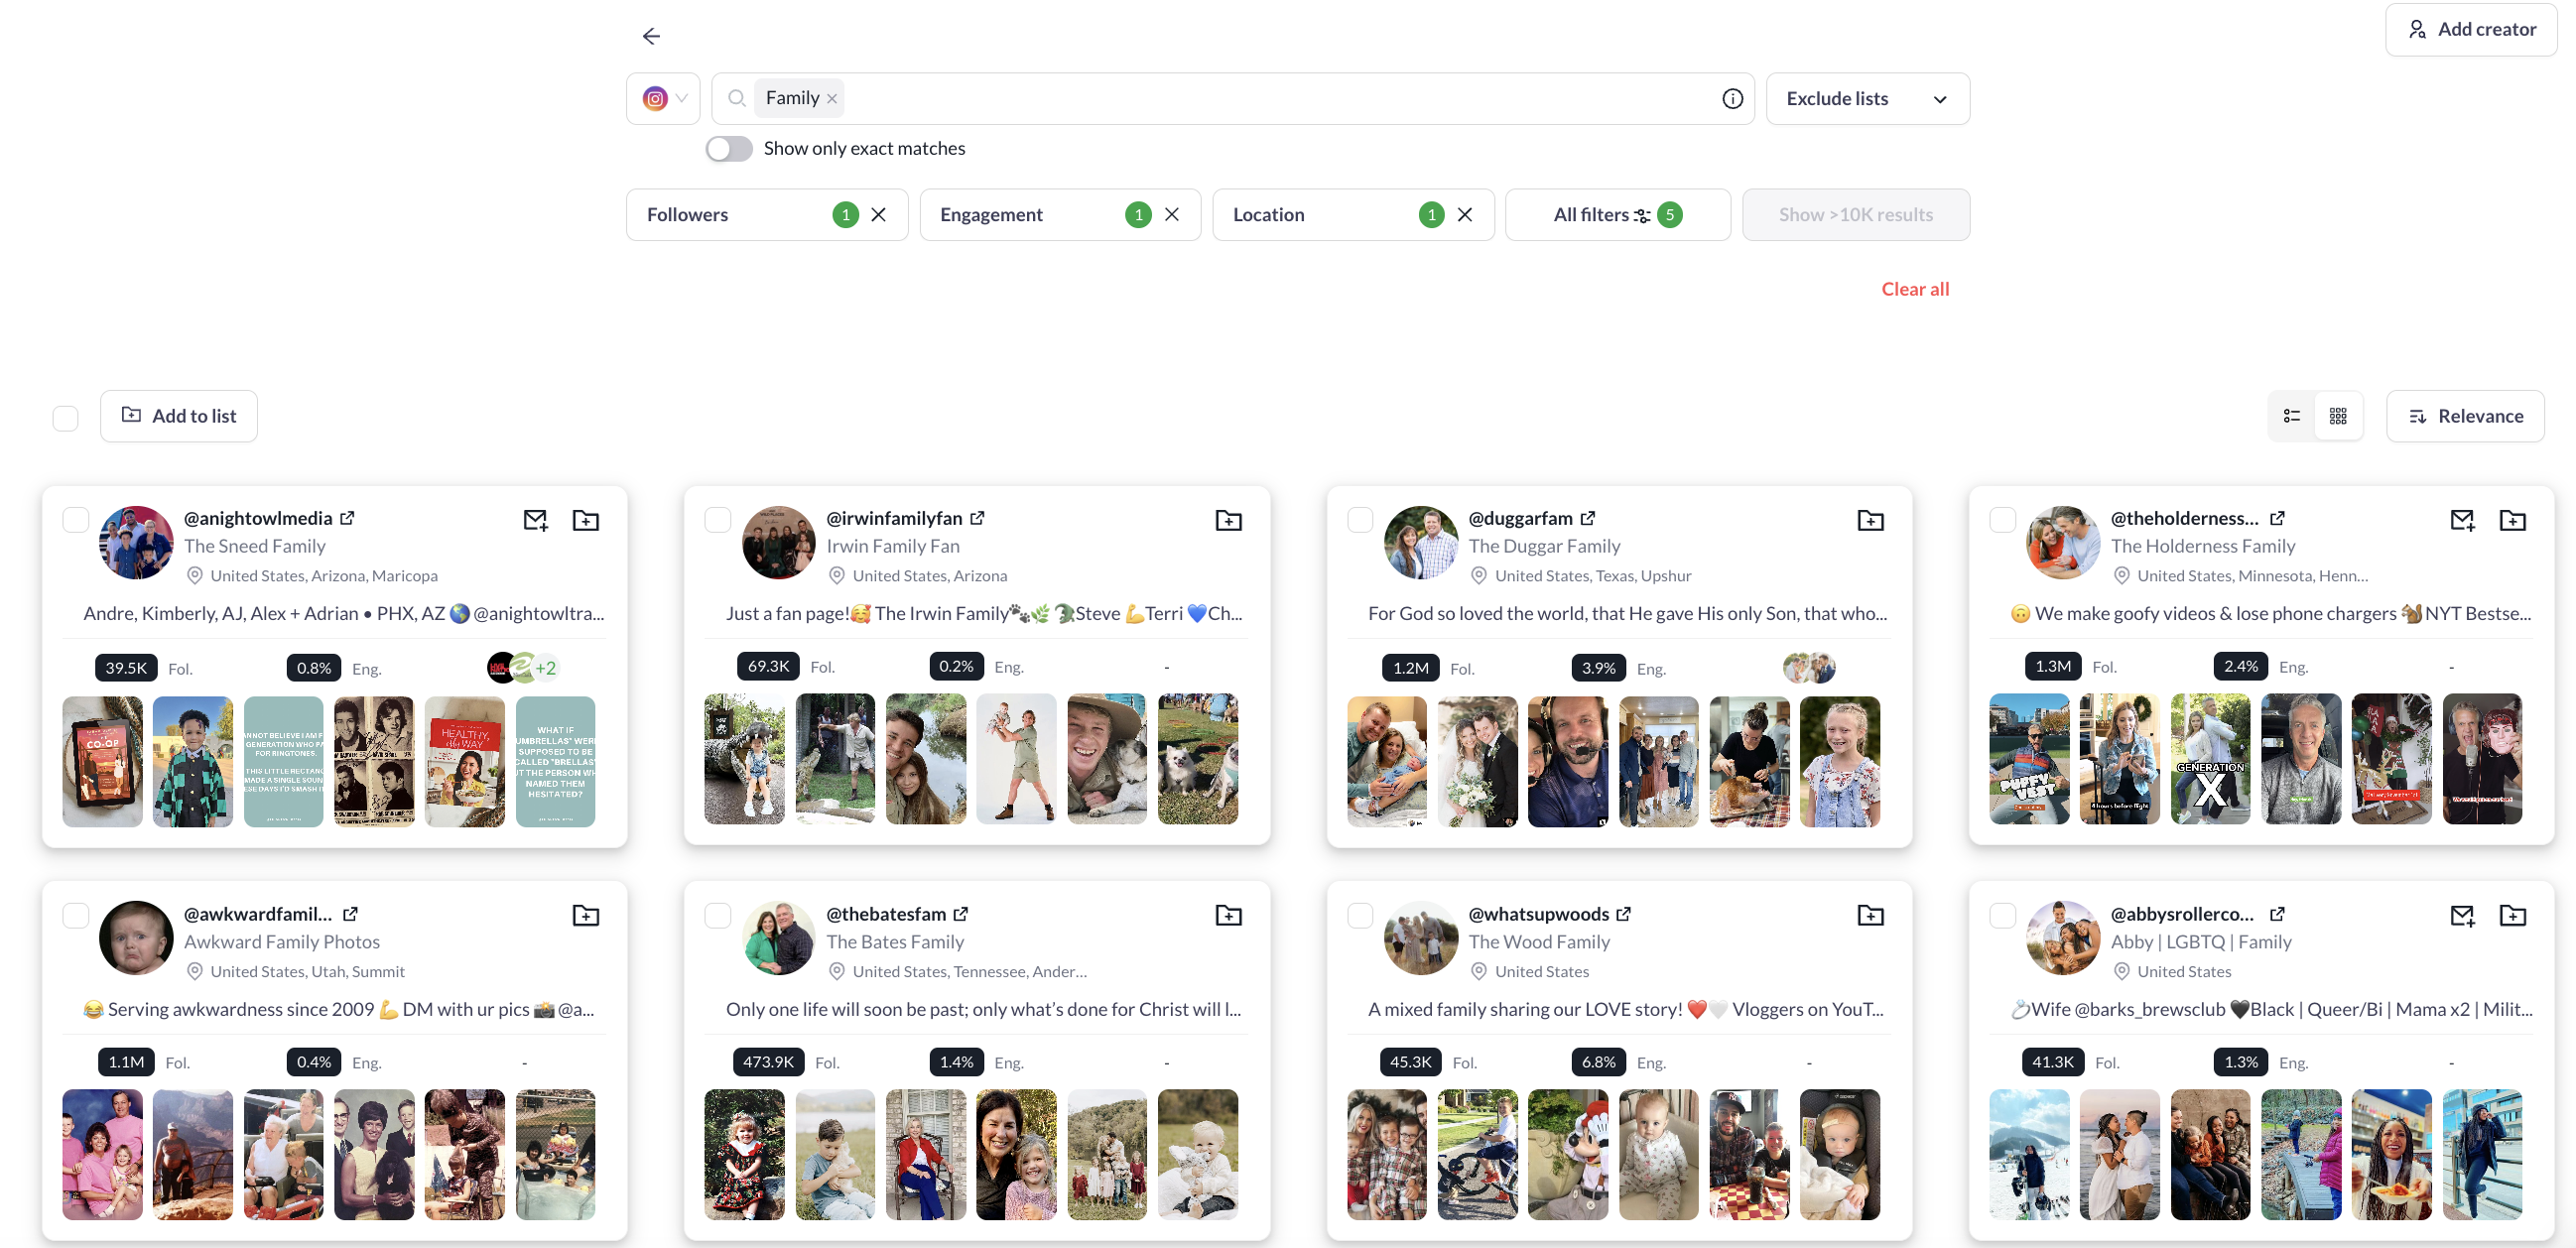Click Add creator button

[x=2470, y=29]
